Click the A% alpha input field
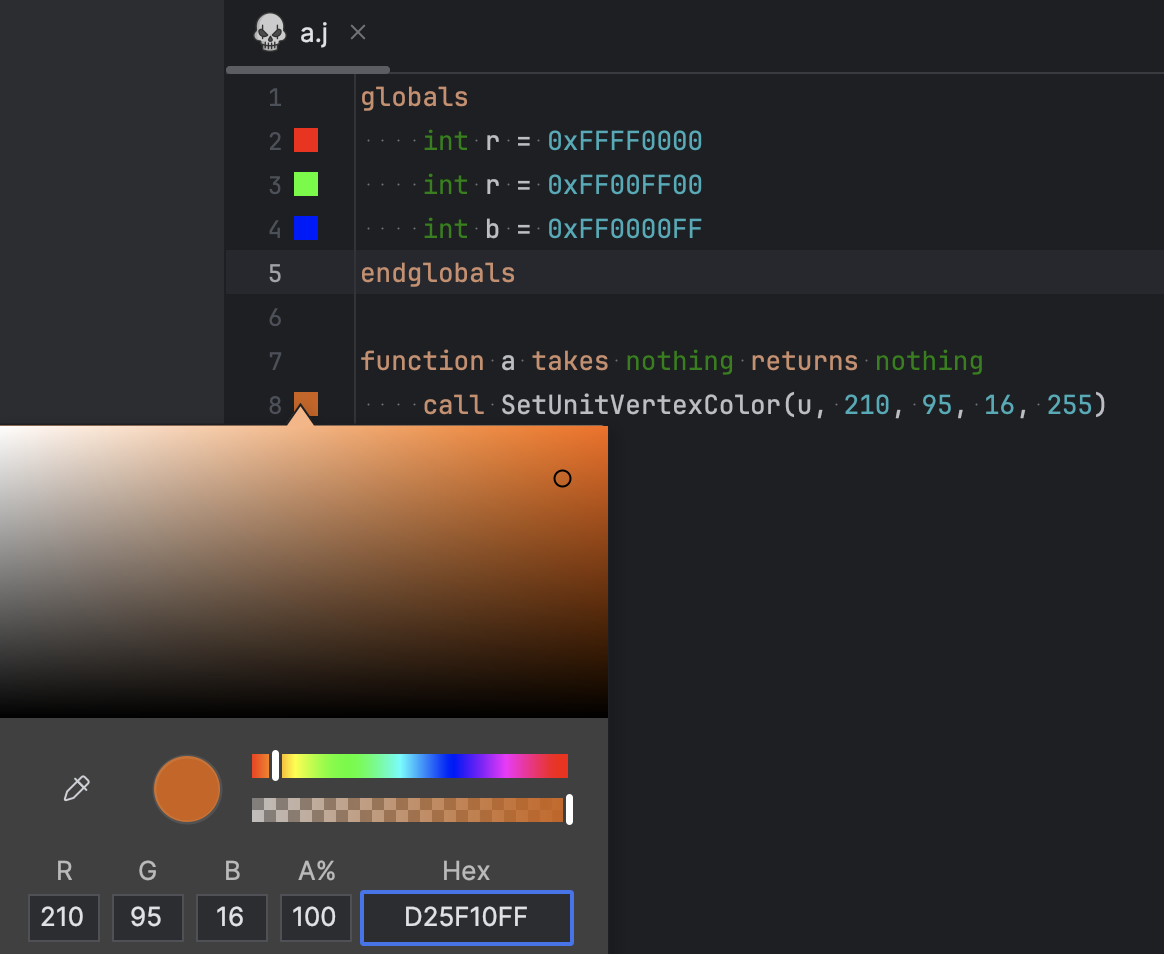 tap(316, 918)
